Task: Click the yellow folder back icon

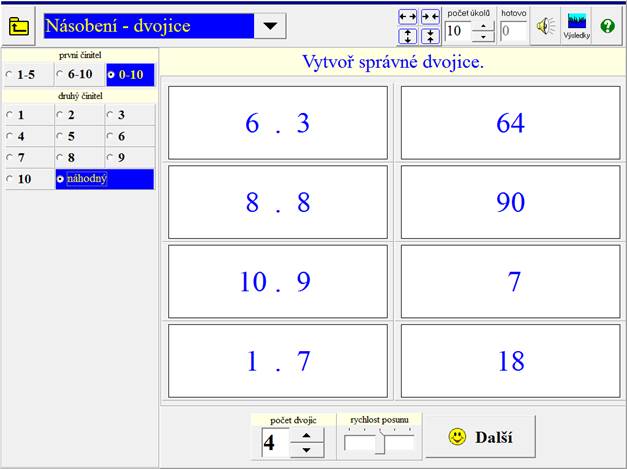Action: click(x=18, y=26)
